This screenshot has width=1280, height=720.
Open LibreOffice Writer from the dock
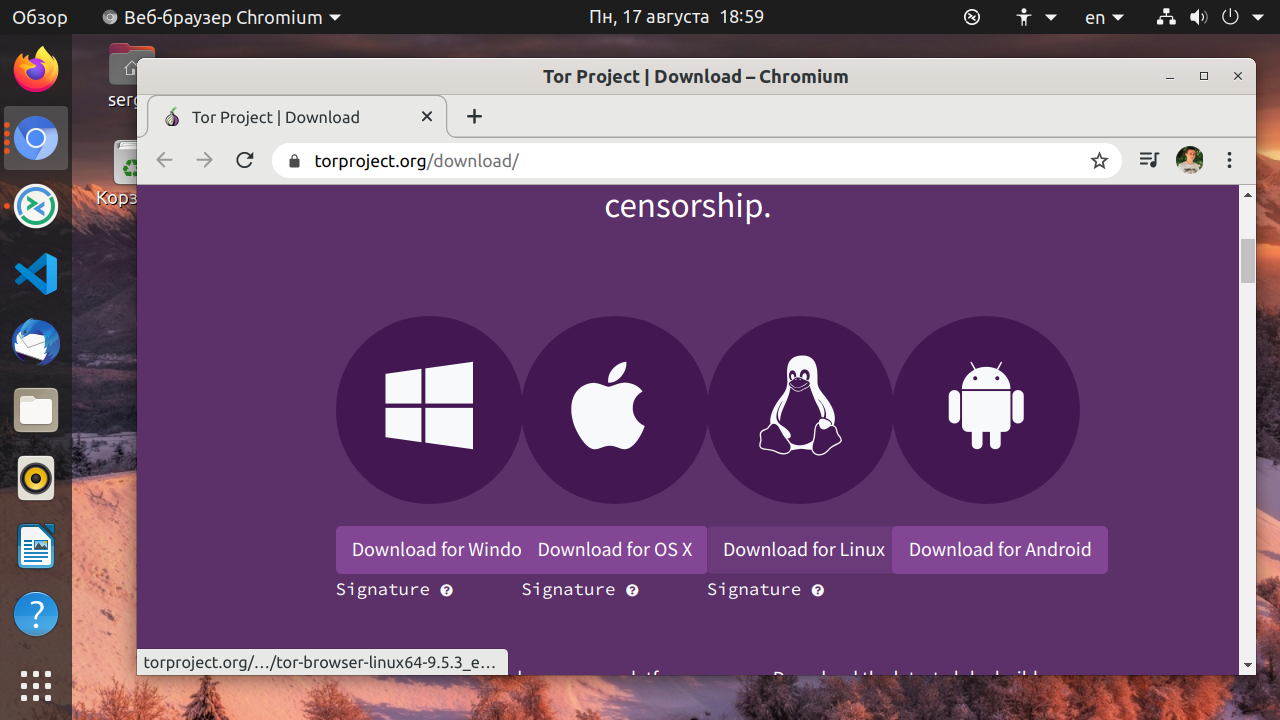click(x=36, y=546)
